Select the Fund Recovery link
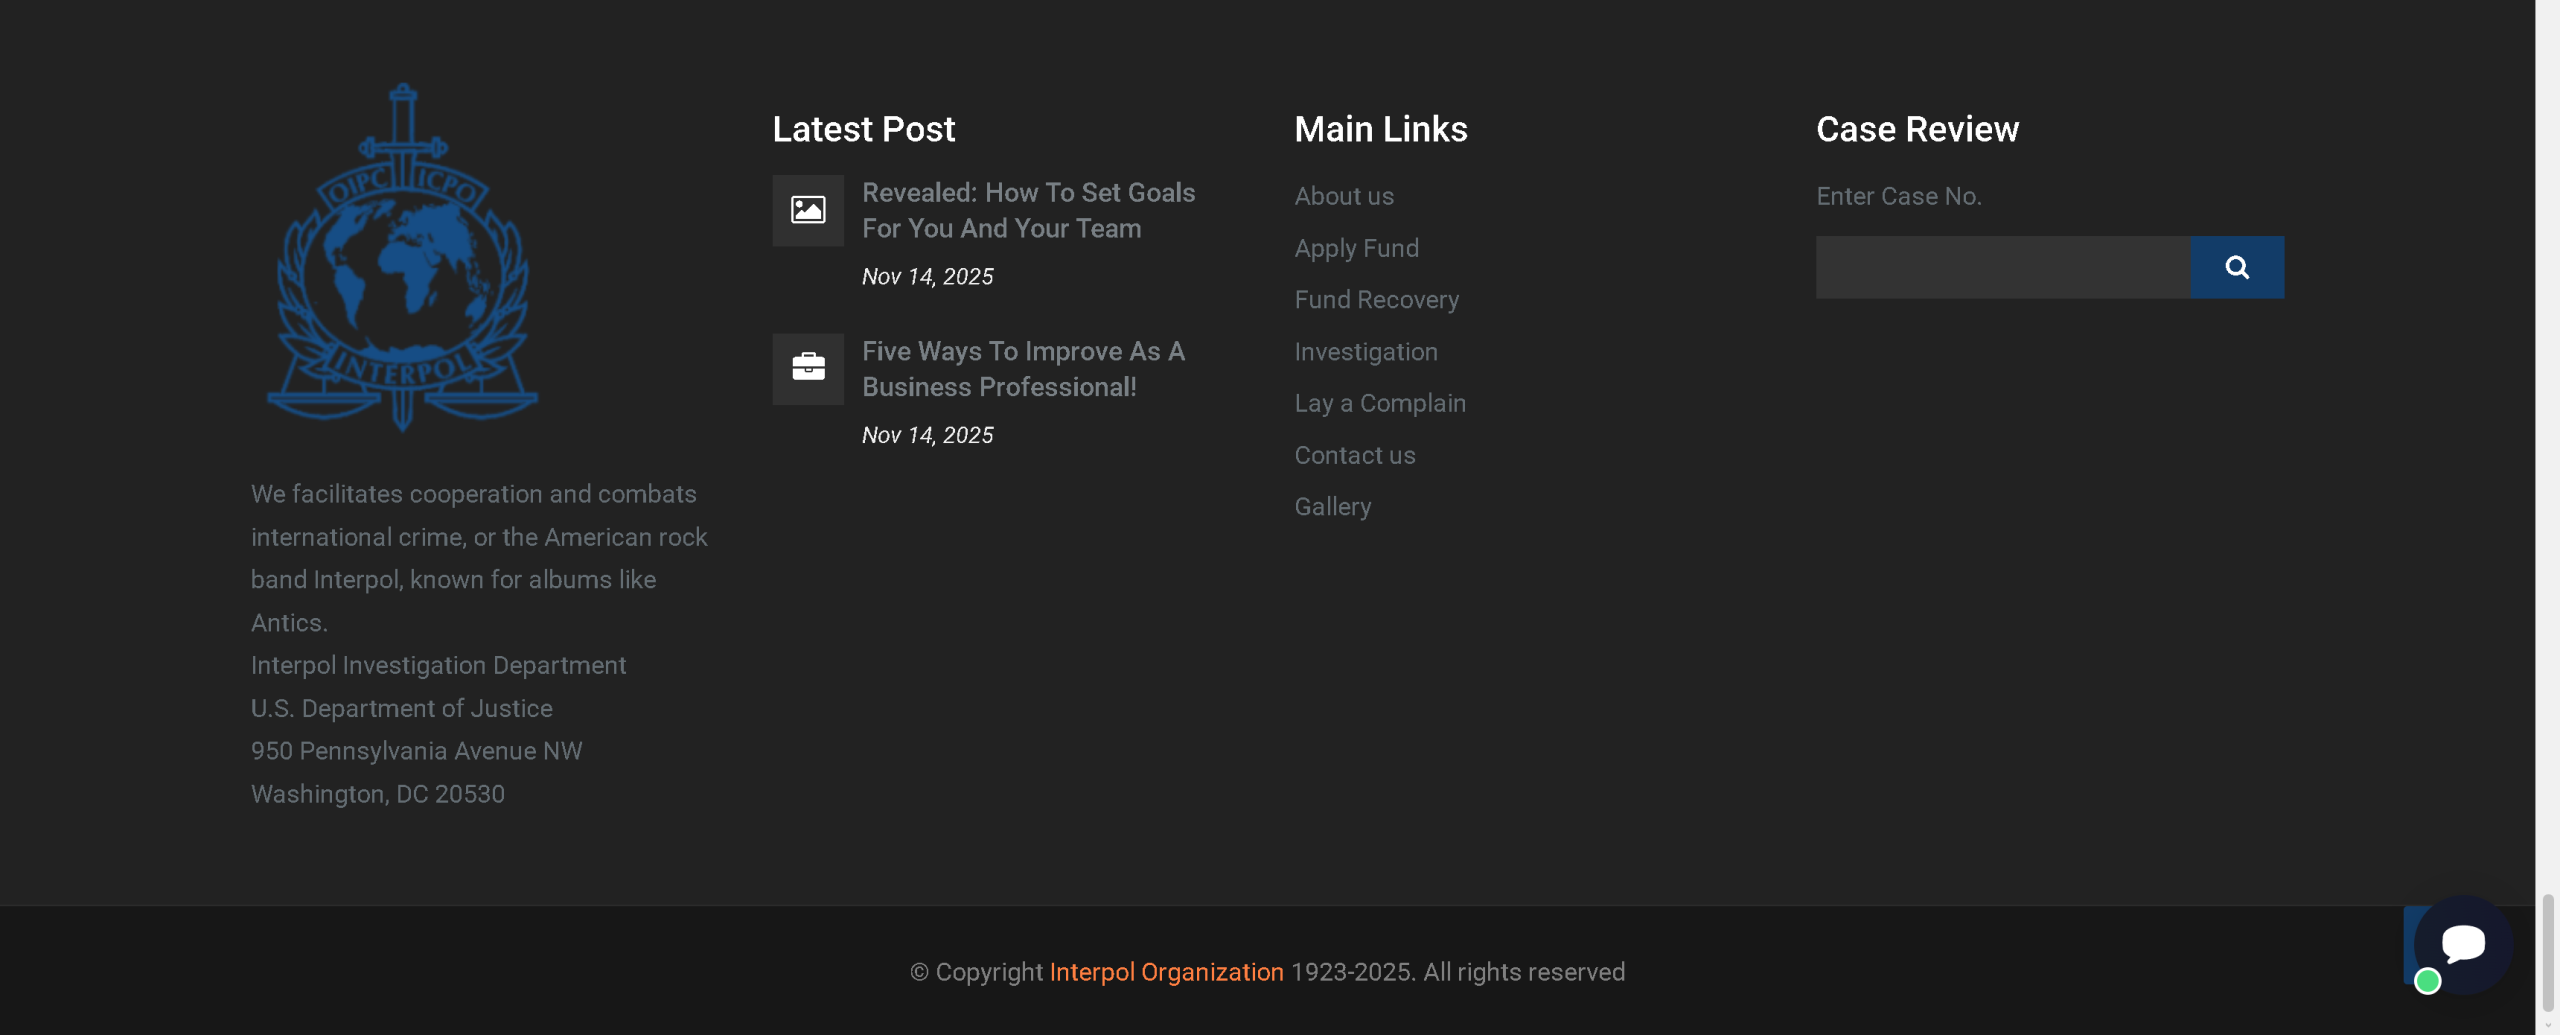 [1376, 300]
